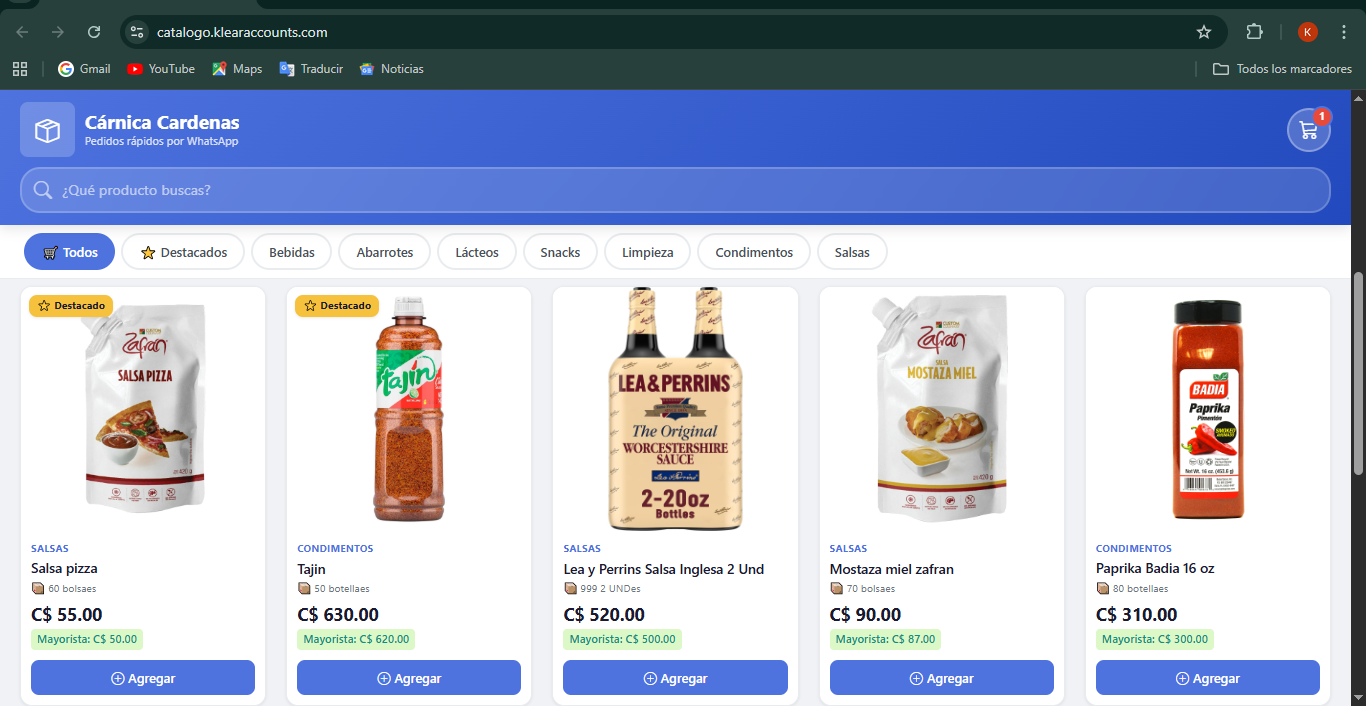Bookmark page with star icon
The width and height of the screenshot is (1366, 706).
click(1204, 32)
